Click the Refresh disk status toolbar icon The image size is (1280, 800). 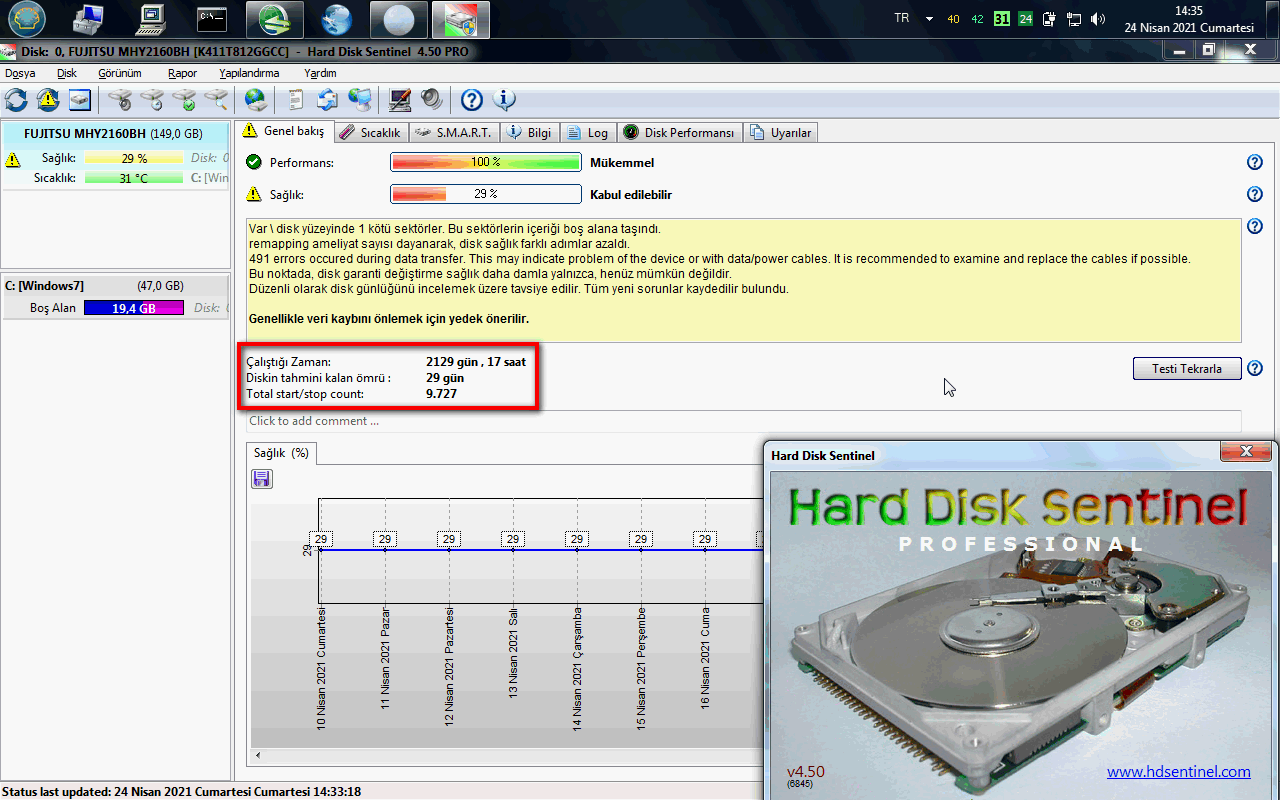click(x=16, y=100)
